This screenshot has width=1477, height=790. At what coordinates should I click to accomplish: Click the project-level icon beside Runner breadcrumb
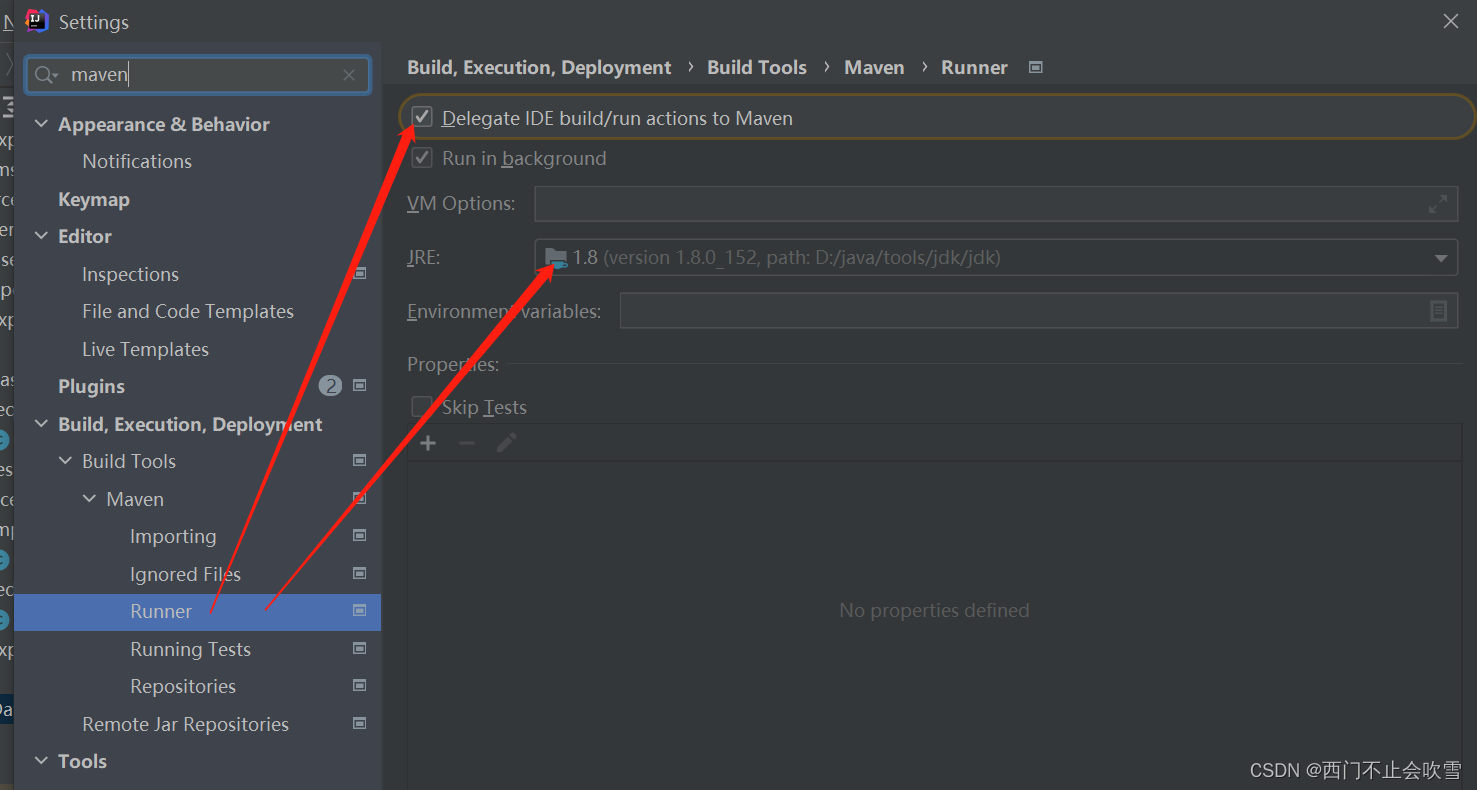click(x=1036, y=67)
